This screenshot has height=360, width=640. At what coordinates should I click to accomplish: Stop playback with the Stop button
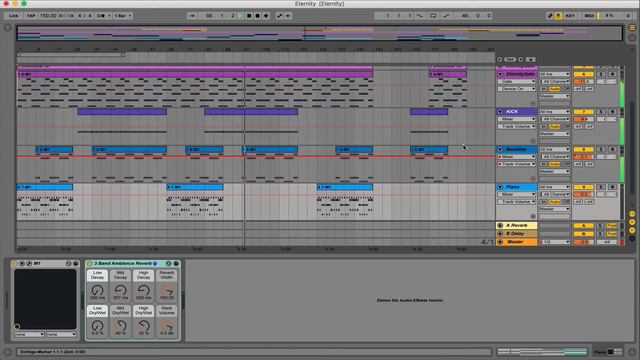(x=249, y=16)
